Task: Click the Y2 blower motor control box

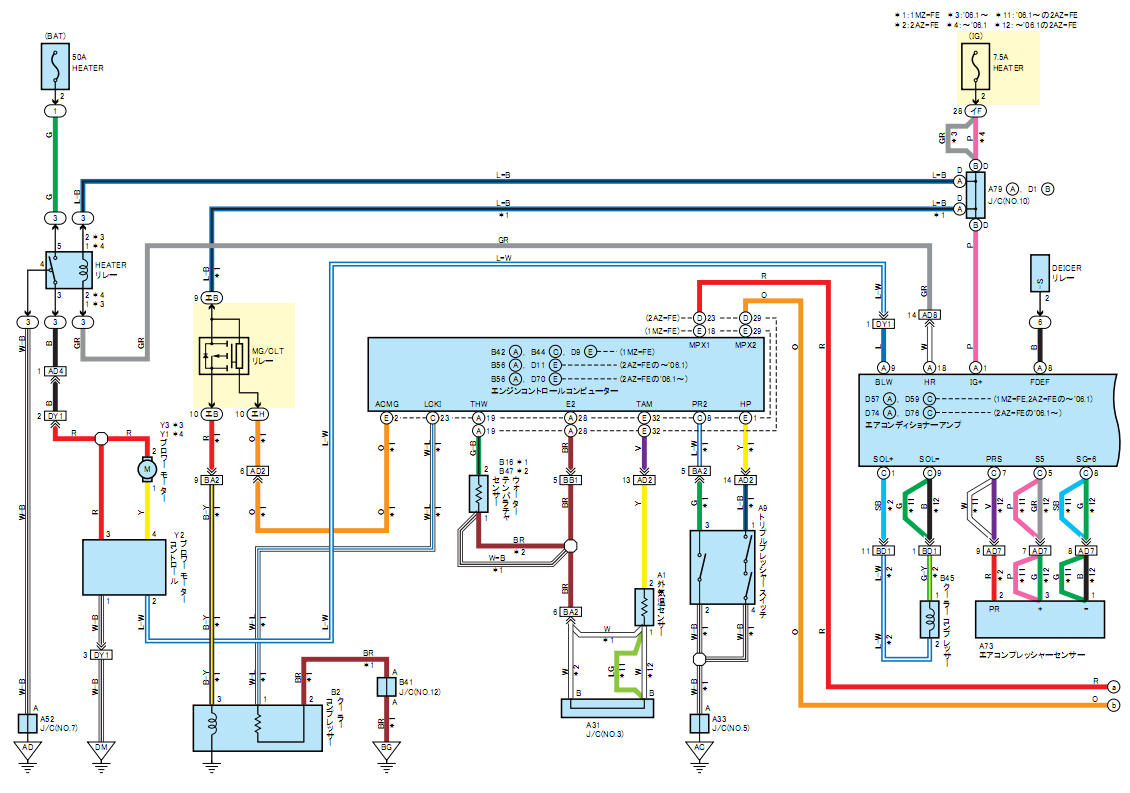Action: 124,567
